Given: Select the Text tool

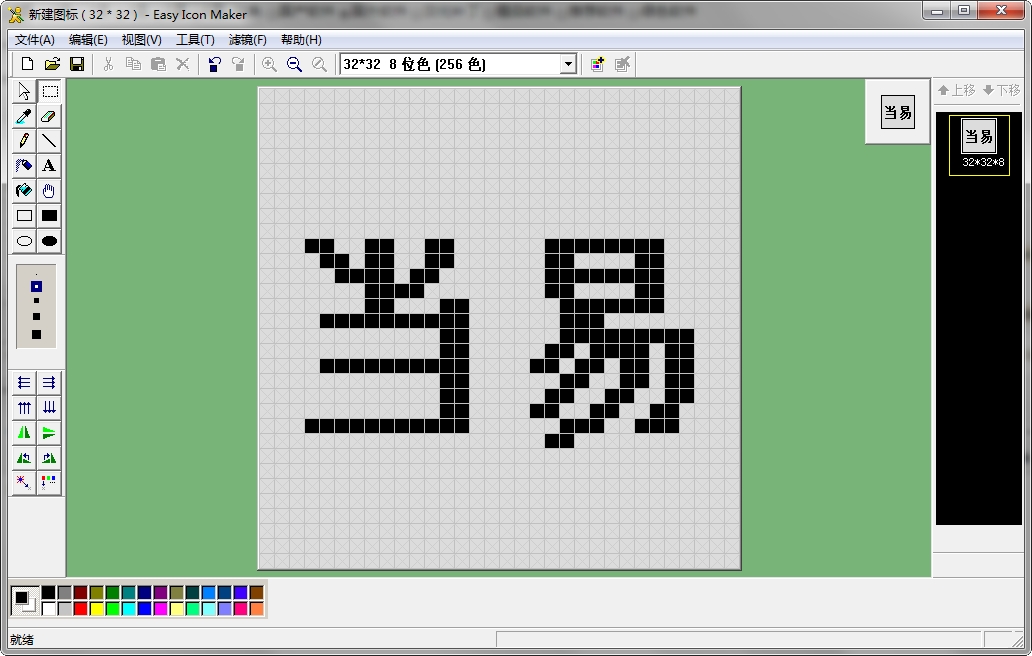Looking at the screenshot, I should [x=47, y=165].
